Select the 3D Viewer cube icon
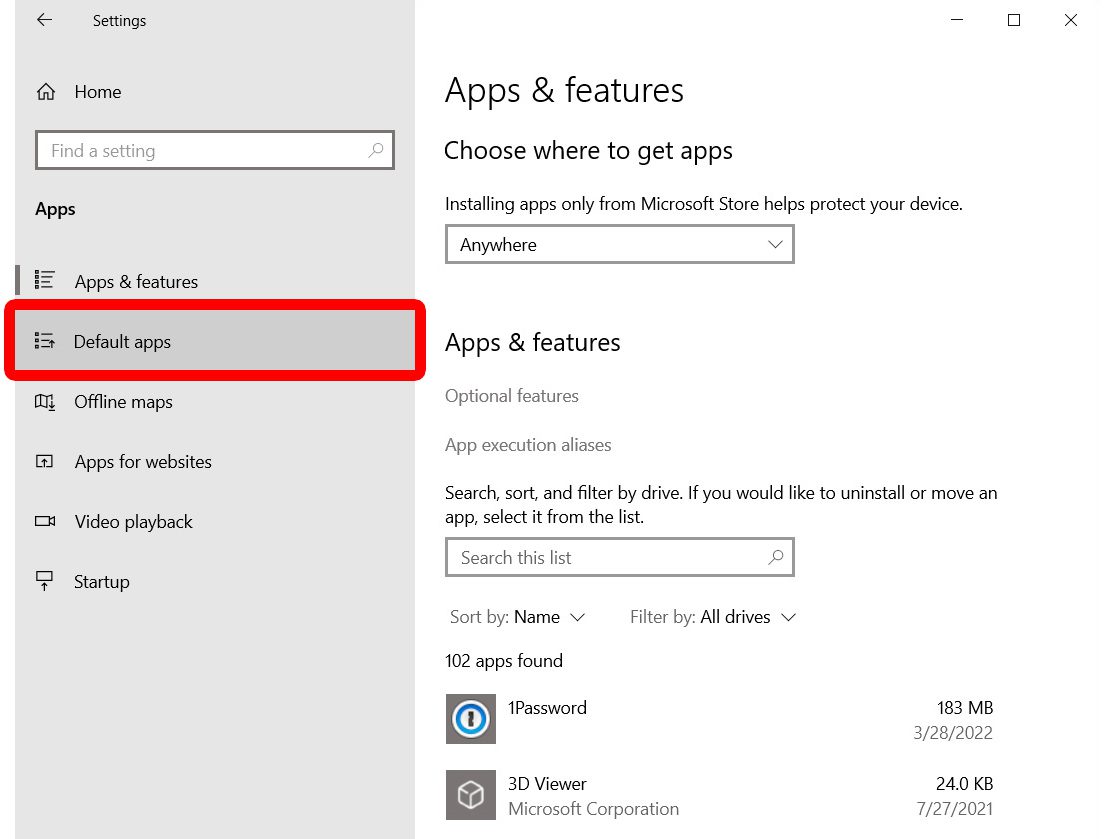 click(470, 795)
